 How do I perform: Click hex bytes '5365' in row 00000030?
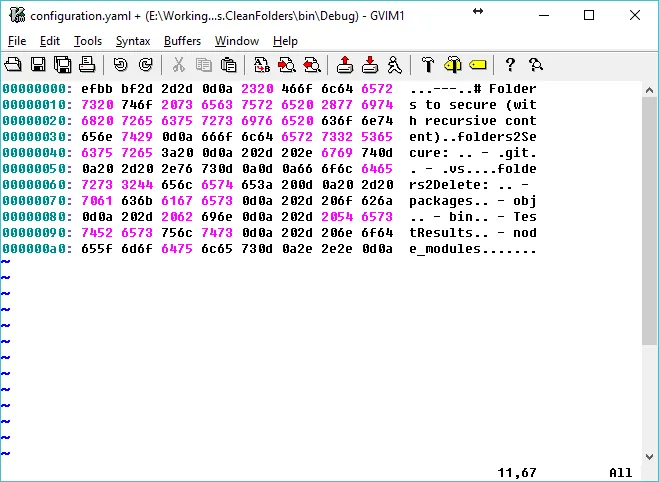click(377, 137)
